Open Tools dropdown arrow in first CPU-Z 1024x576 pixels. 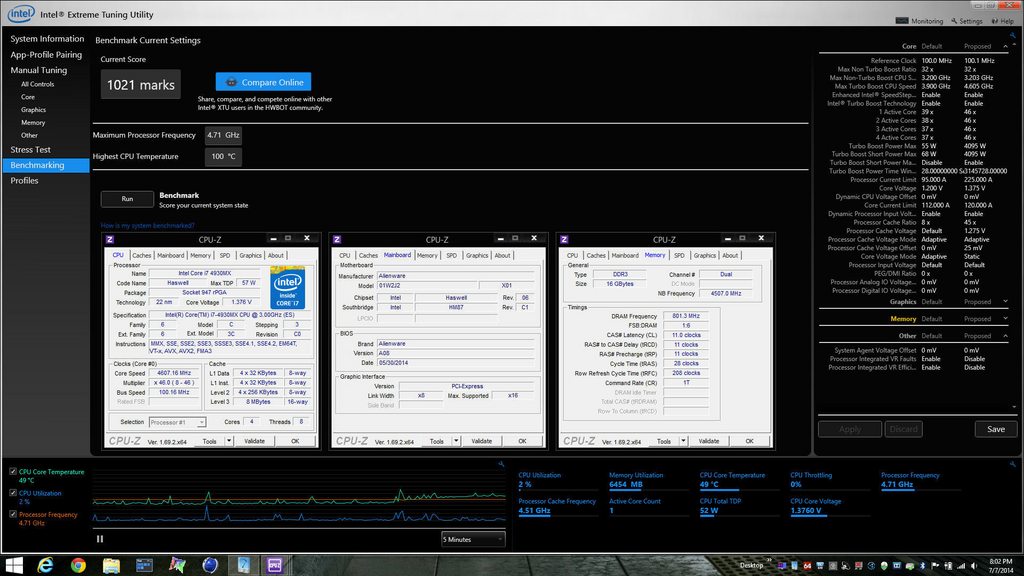(x=229, y=441)
